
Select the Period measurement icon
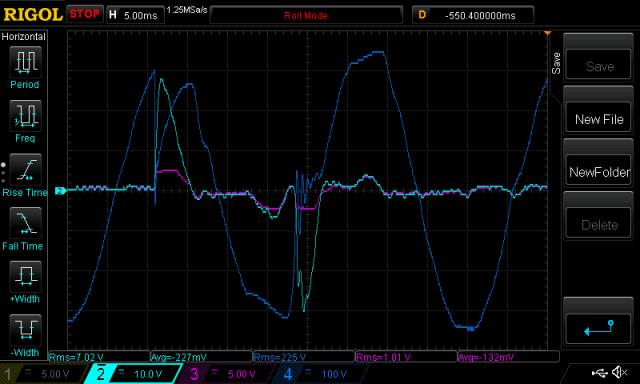(x=25, y=62)
